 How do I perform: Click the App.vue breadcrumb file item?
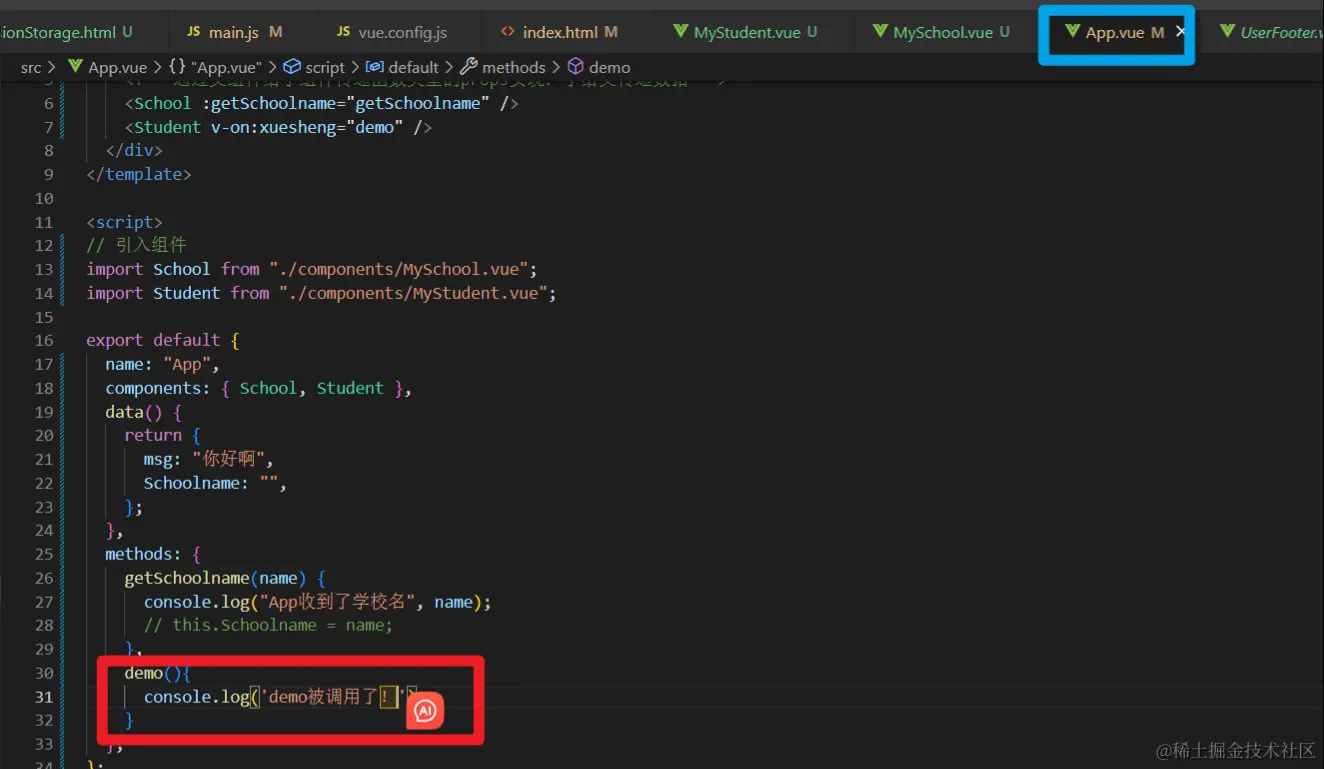pyautogui.click(x=107, y=67)
